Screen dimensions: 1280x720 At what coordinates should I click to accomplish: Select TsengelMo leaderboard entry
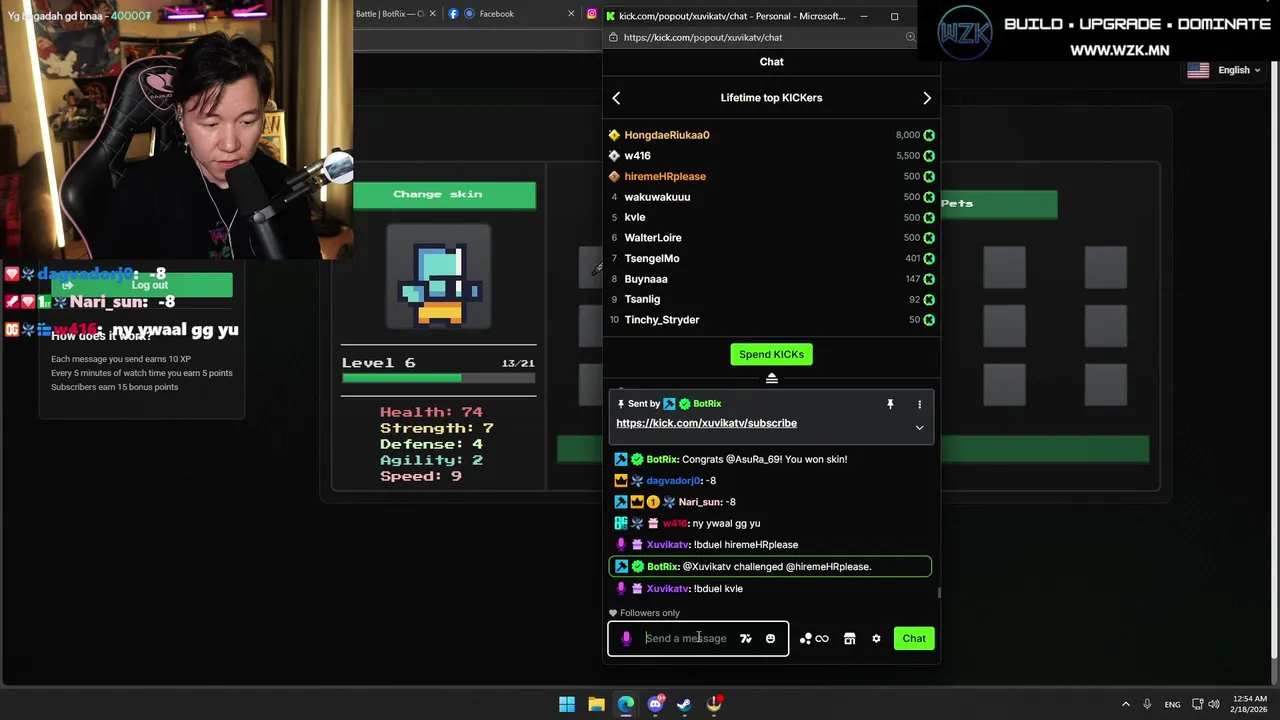(771, 258)
